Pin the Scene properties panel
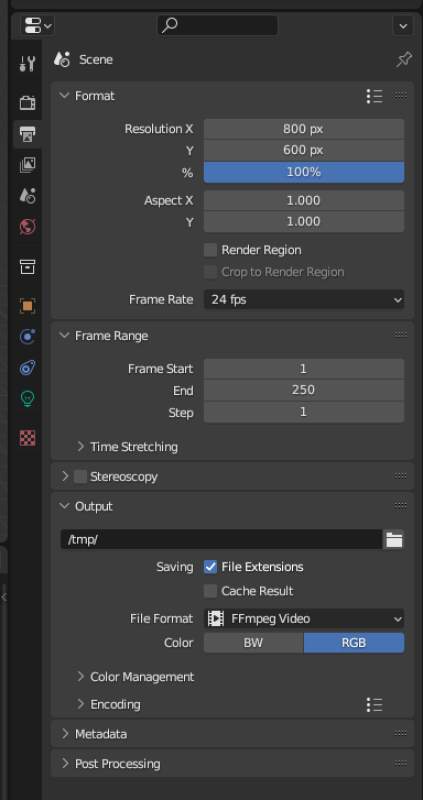 404,60
